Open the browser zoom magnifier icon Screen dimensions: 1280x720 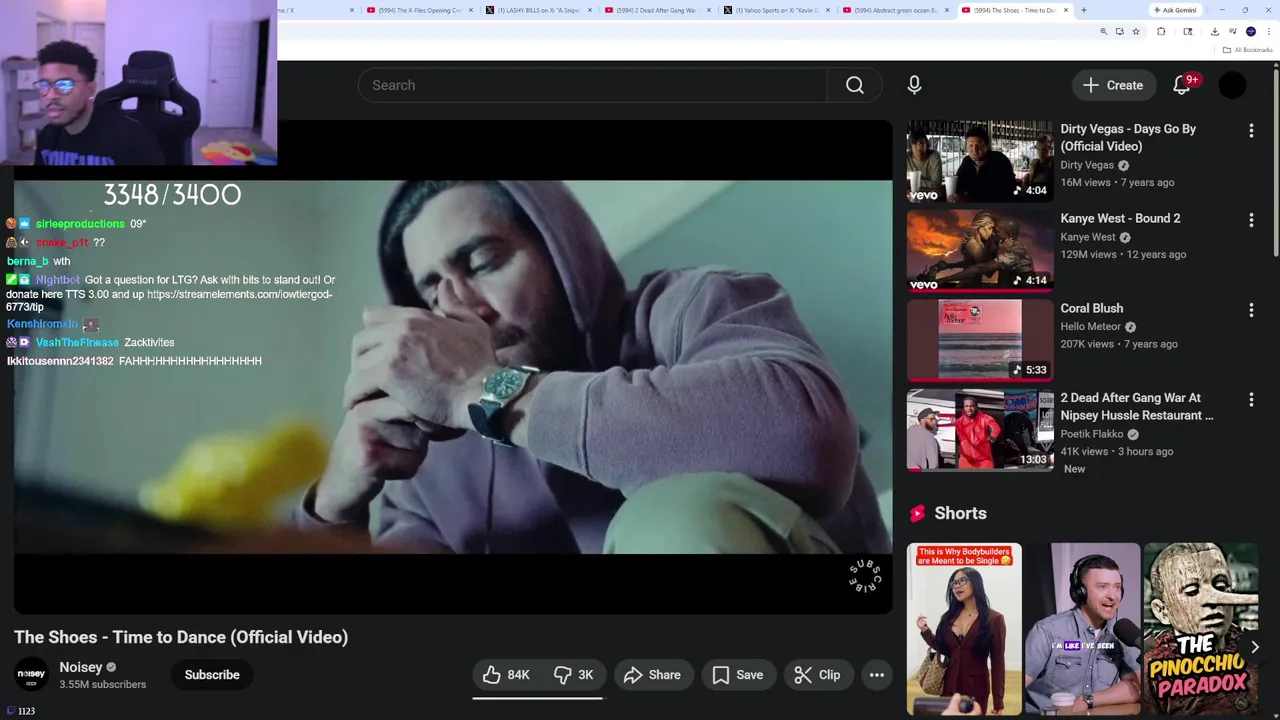[x=1104, y=31]
